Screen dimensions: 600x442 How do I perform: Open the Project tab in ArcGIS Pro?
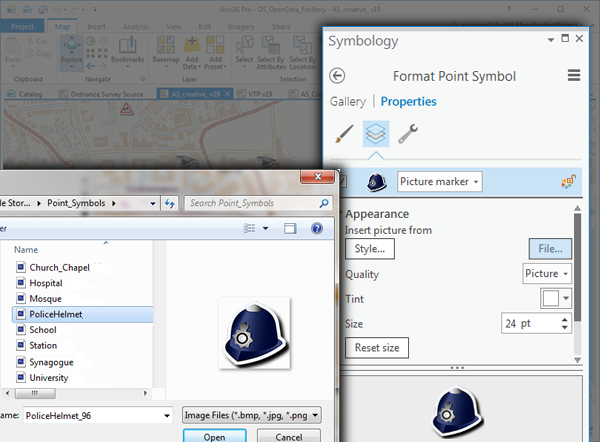[22, 26]
